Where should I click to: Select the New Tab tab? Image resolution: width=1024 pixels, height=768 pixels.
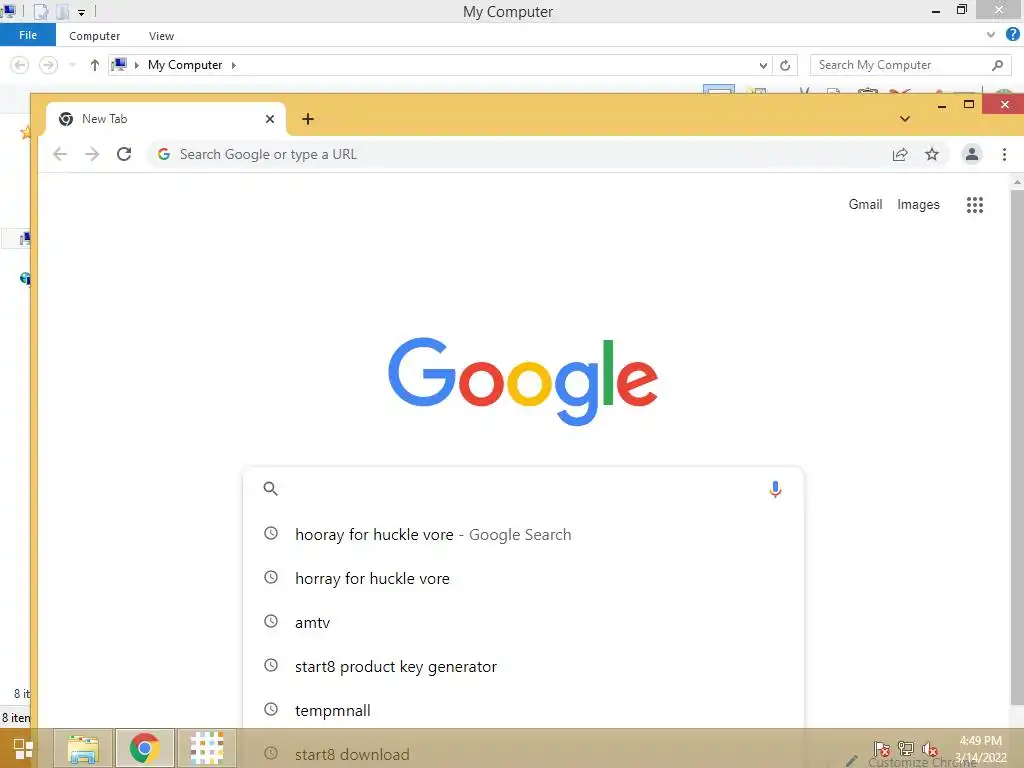(x=165, y=119)
